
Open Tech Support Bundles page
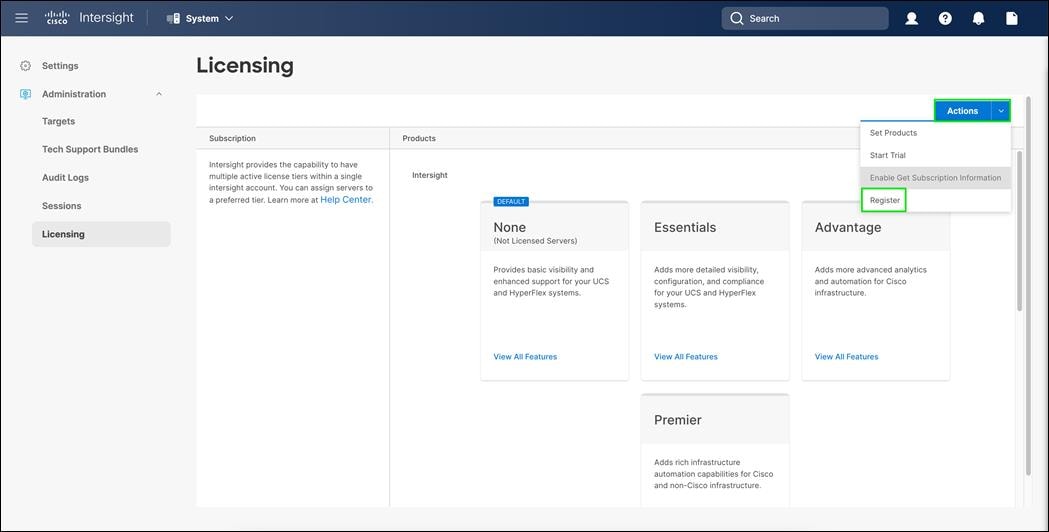coord(90,149)
